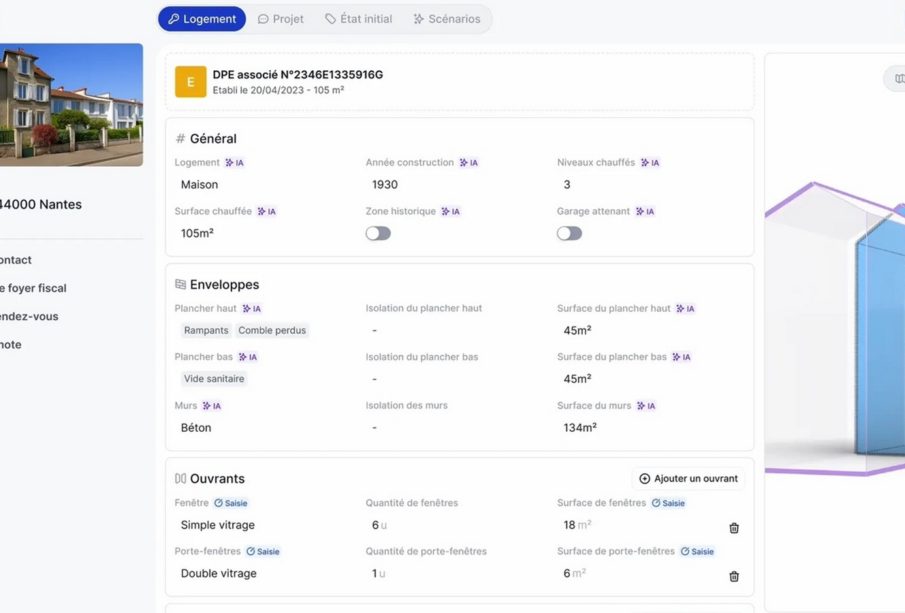
Task: Click the house photo thumbnail
Action: pos(70,104)
